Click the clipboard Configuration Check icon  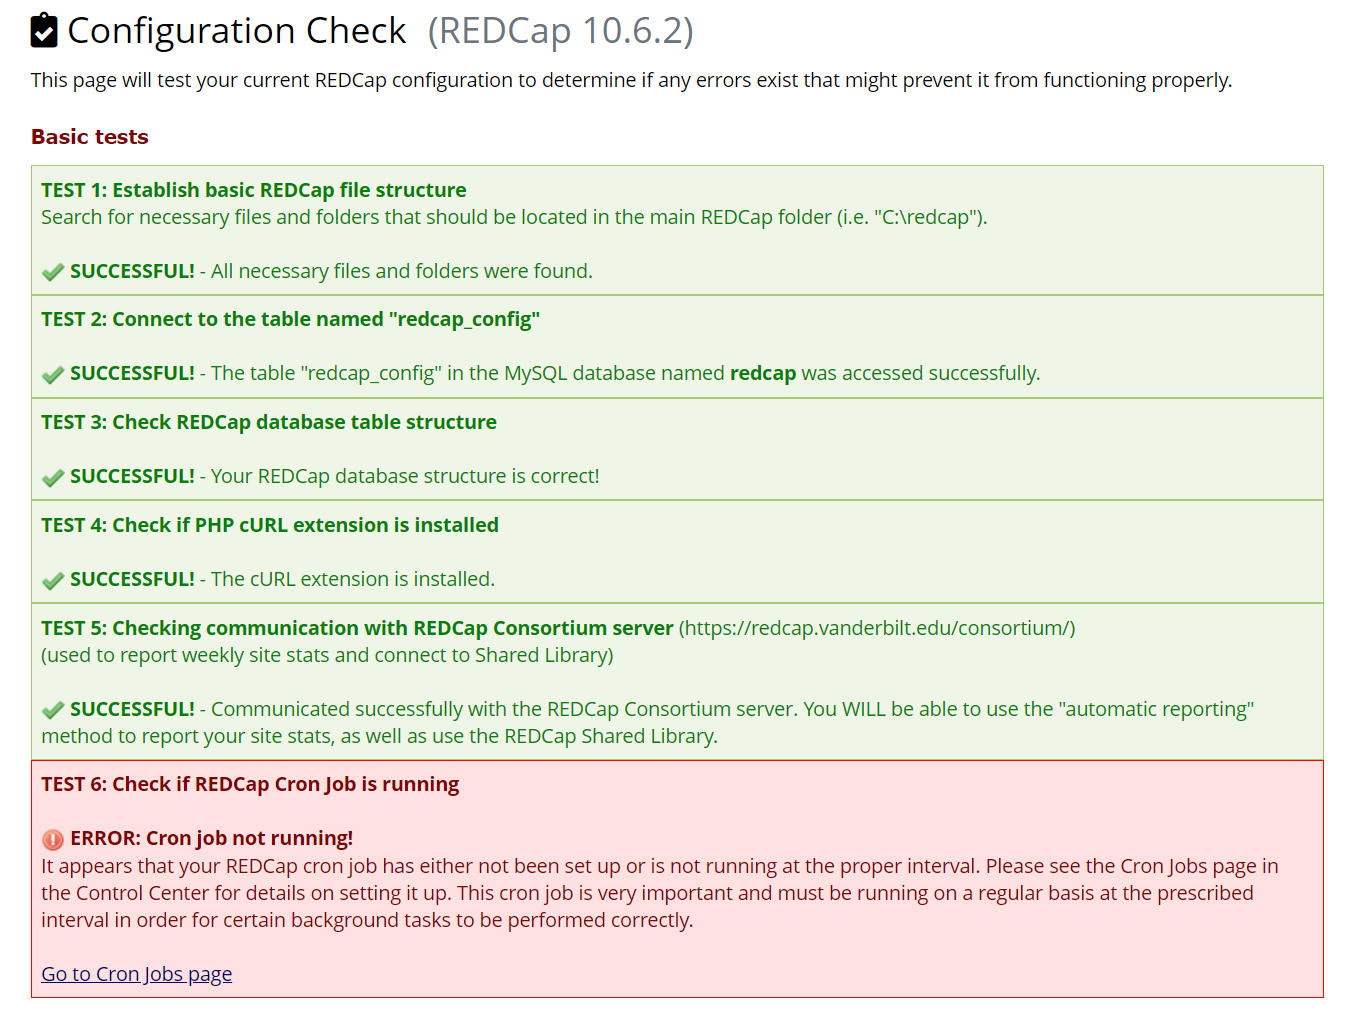42,30
